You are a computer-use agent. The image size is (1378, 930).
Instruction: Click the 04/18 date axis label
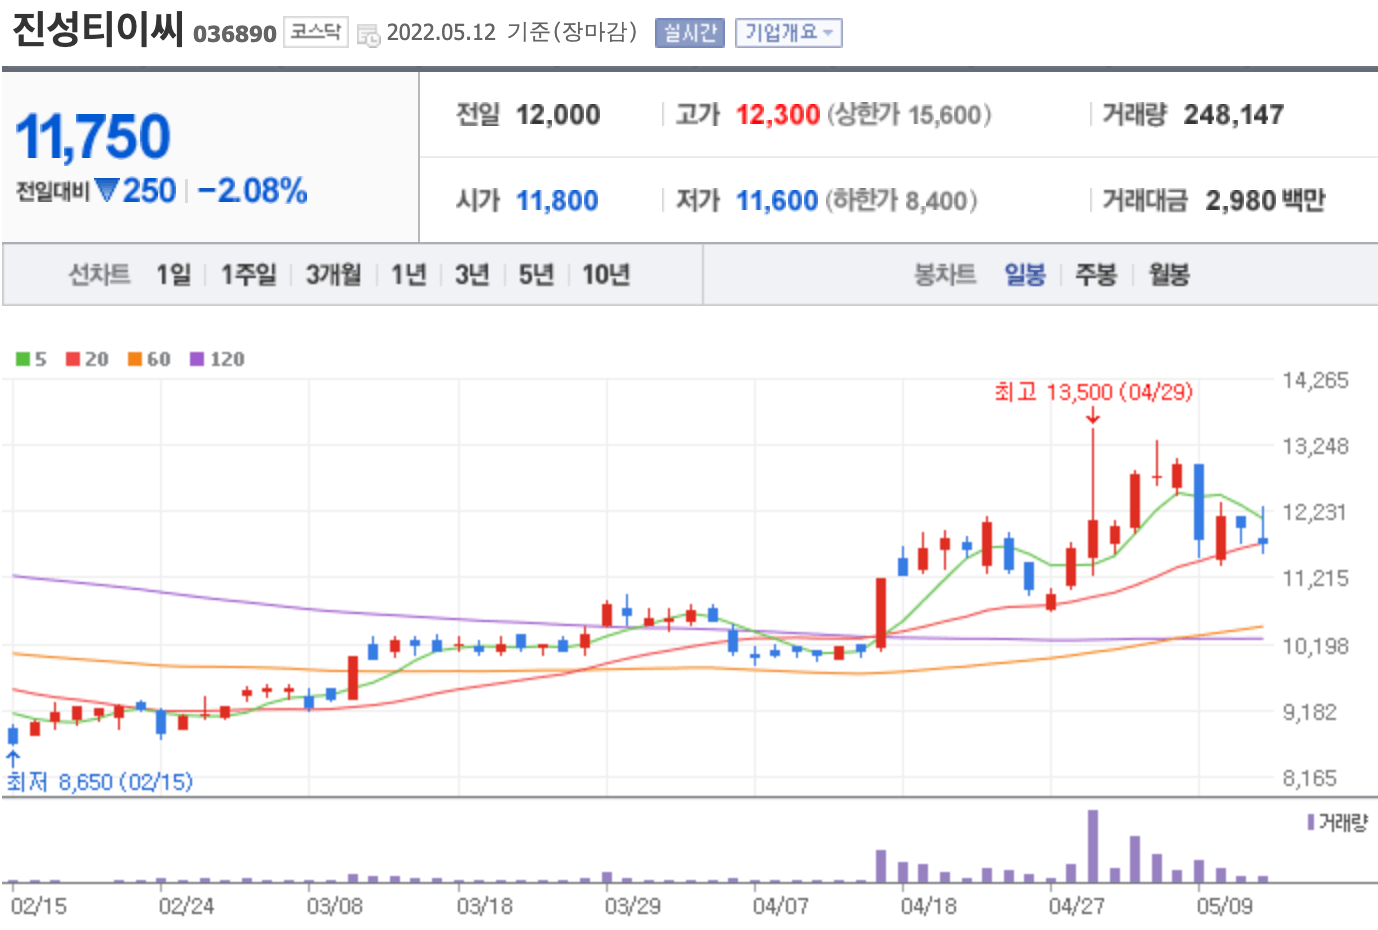tap(928, 906)
